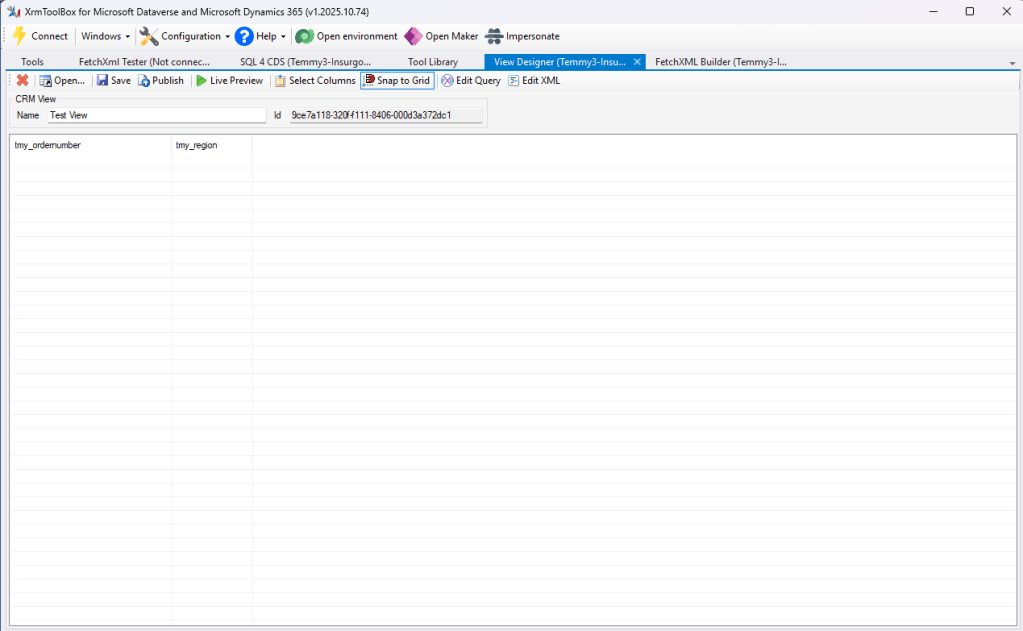1023x631 pixels.
Task: Click the view Name input field
Action: click(157, 115)
